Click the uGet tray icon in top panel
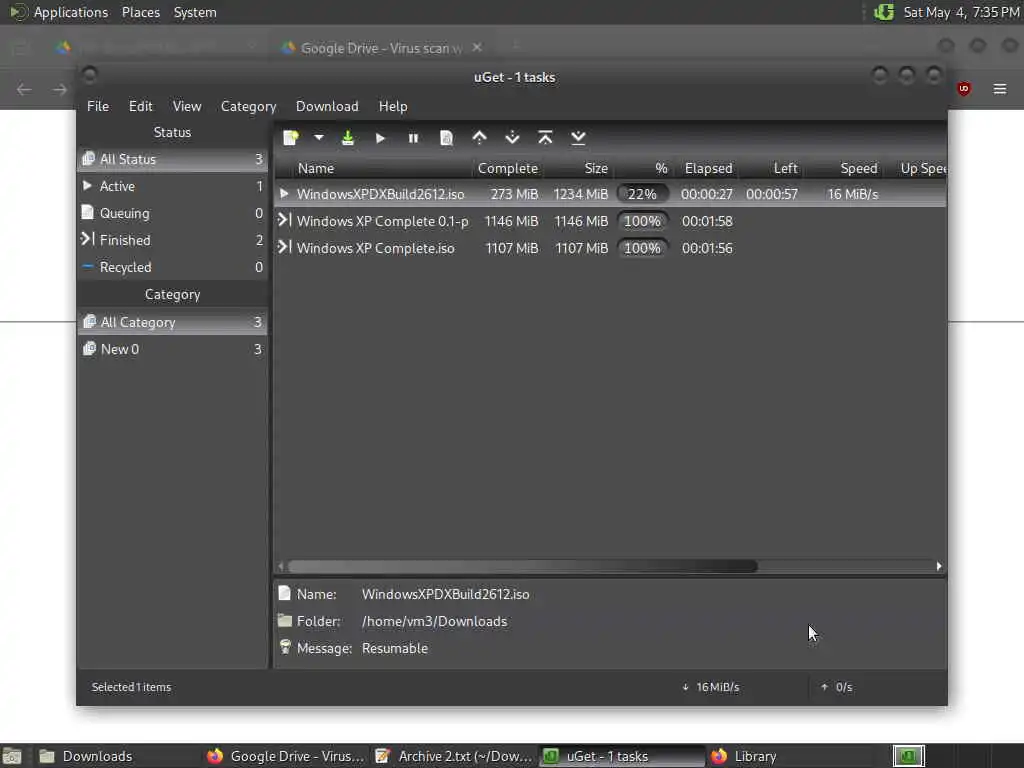The height and width of the screenshot is (768, 1024). pos(884,12)
